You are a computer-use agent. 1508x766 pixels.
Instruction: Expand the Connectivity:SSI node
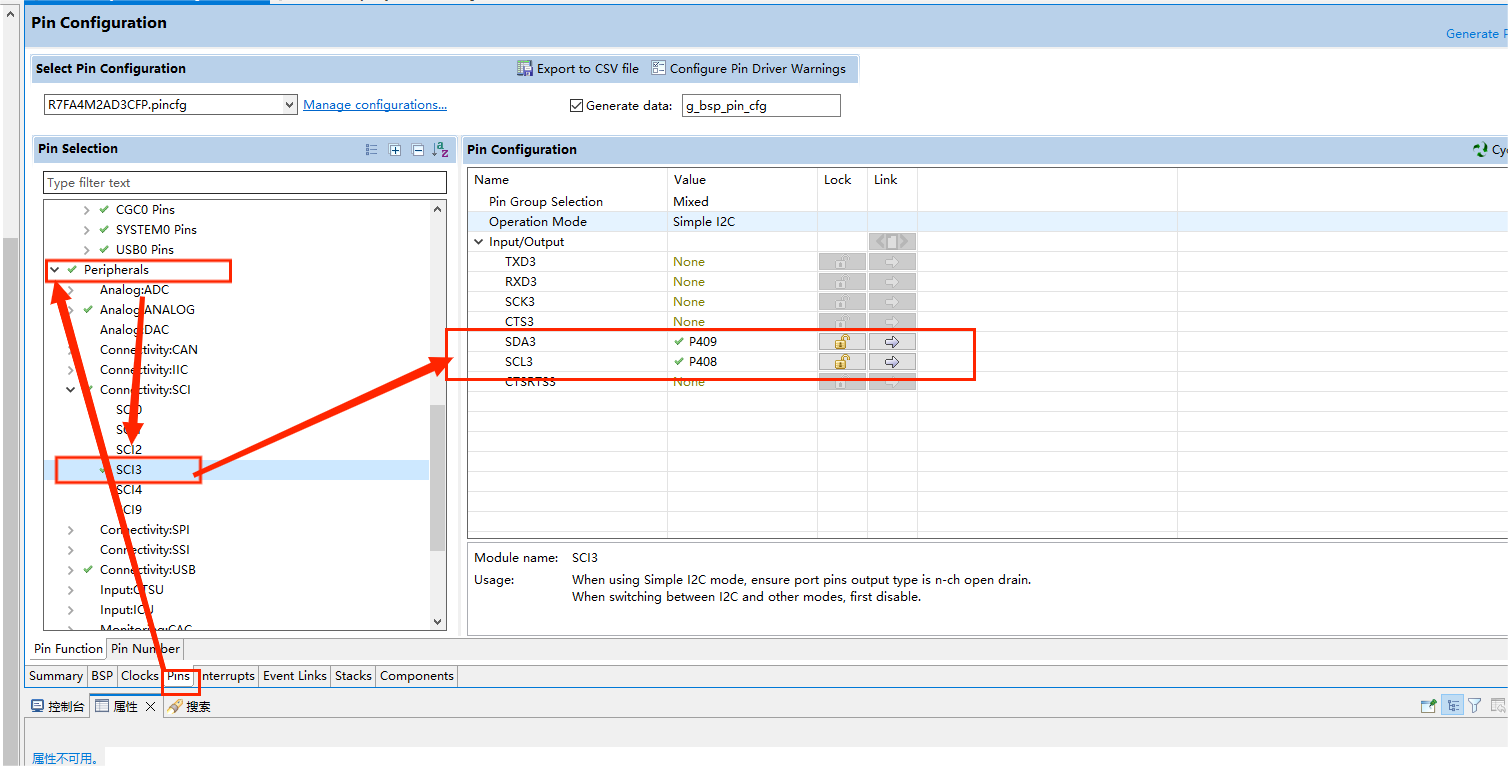click(x=71, y=550)
